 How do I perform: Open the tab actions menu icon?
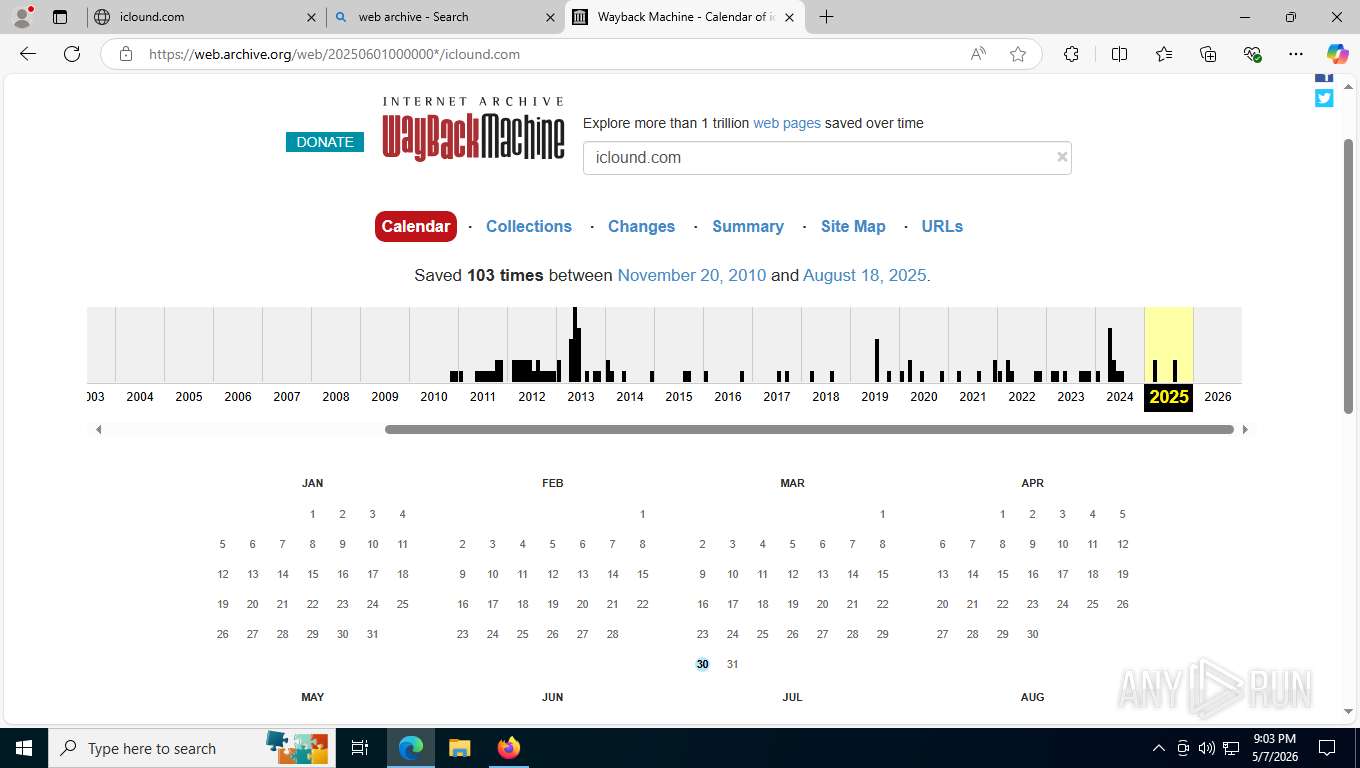coord(60,17)
